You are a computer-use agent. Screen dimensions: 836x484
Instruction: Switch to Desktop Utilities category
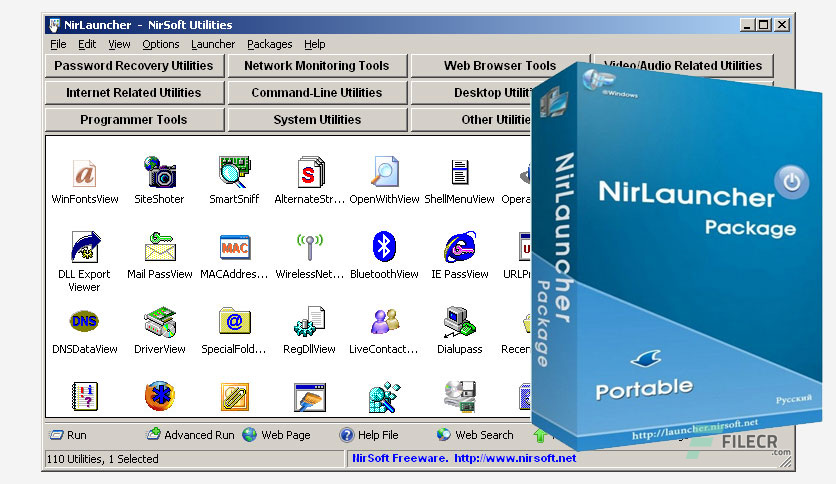[x=472, y=93]
